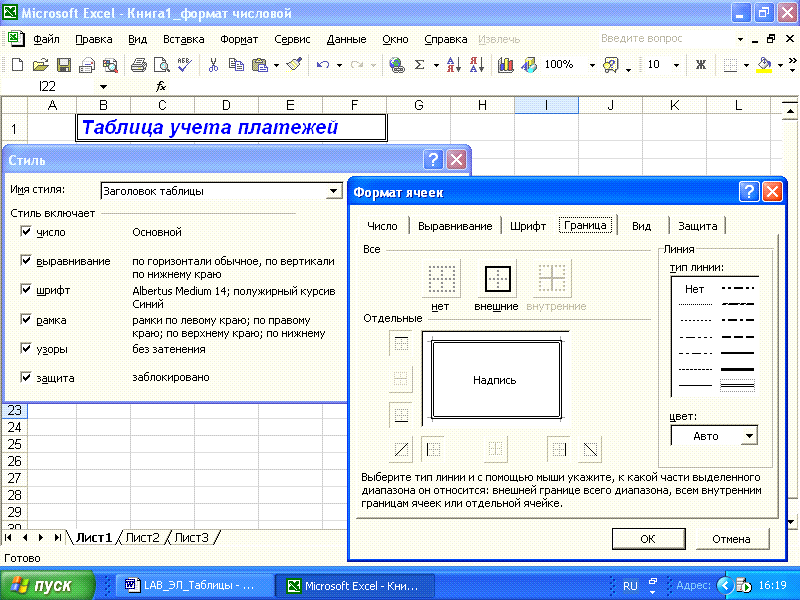
Task: Toggle the right border button
Action: 559,449
